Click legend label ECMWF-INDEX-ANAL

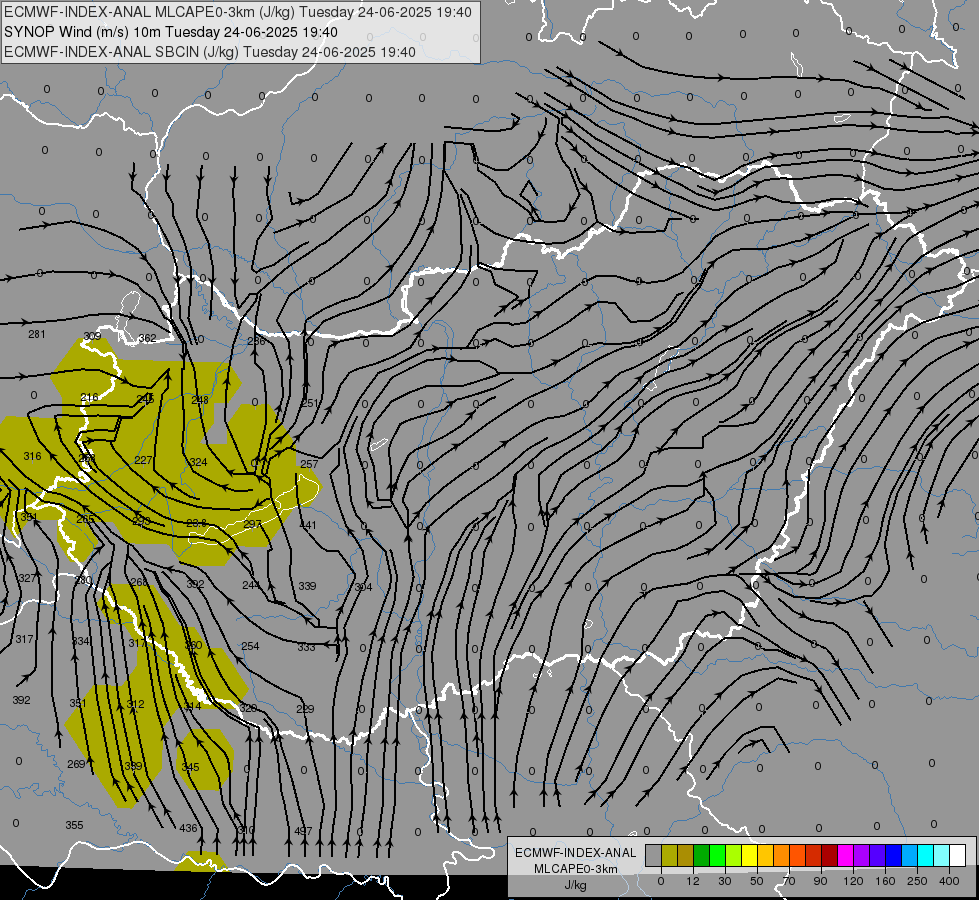coord(576,853)
